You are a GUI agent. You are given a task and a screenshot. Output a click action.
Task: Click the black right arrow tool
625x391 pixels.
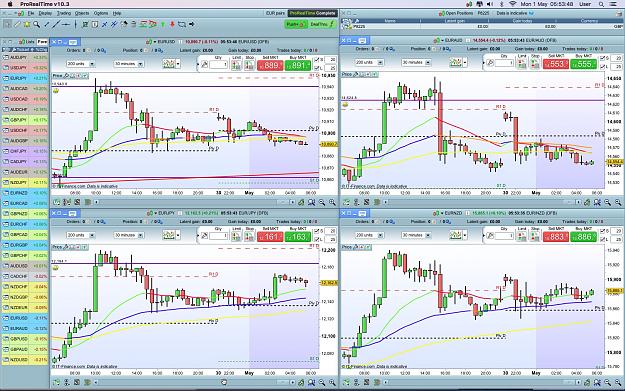pos(192,24)
